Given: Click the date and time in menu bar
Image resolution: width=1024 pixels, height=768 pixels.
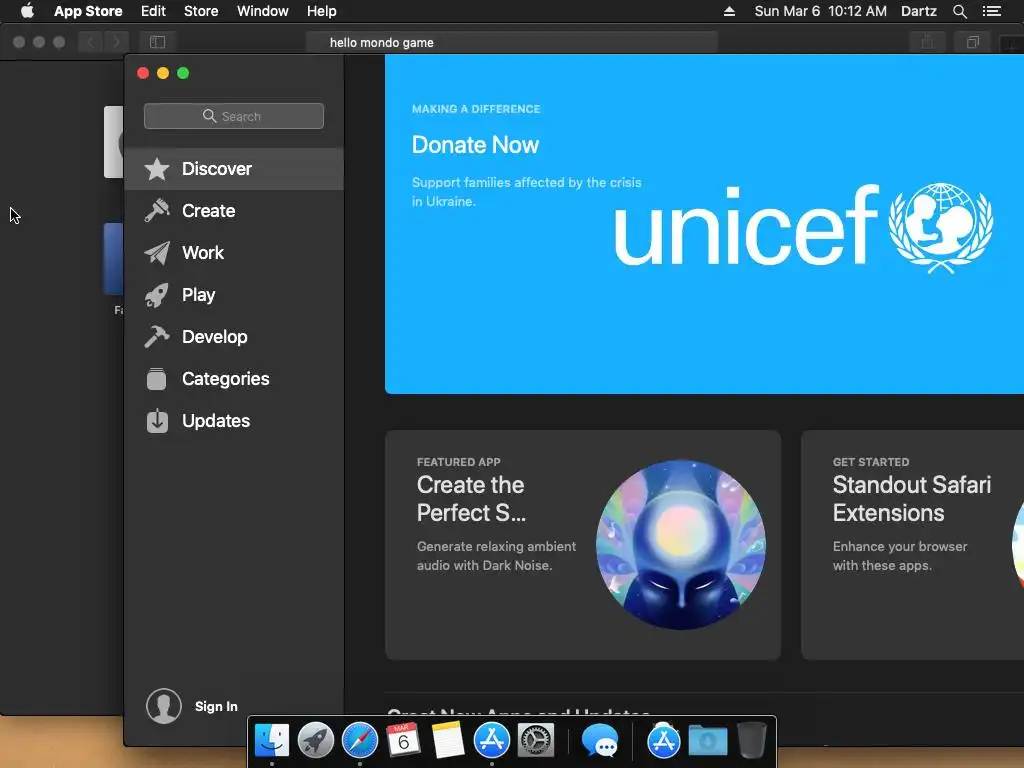Looking at the screenshot, I should tap(820, 11).
